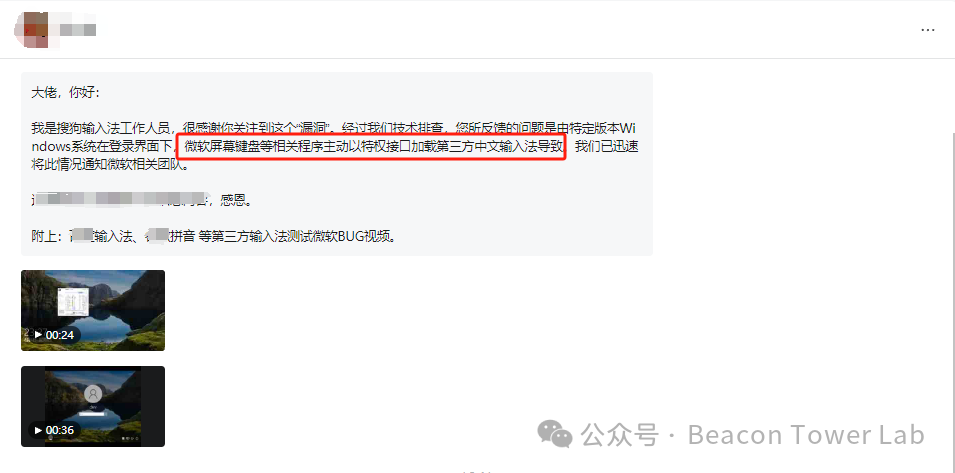The width and height of the screenshot is (955, 473).
Task: Play the 00:36 video via play icon
Action: pos(38,430)
